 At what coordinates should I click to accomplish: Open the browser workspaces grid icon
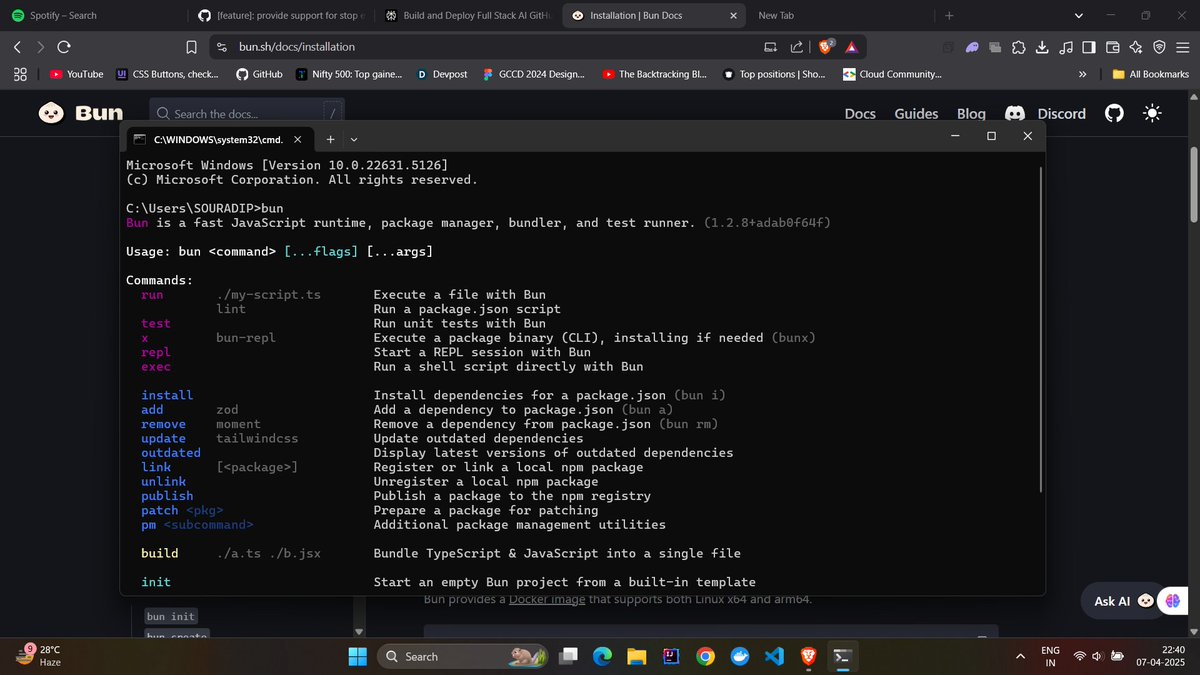tap(19, 74)
